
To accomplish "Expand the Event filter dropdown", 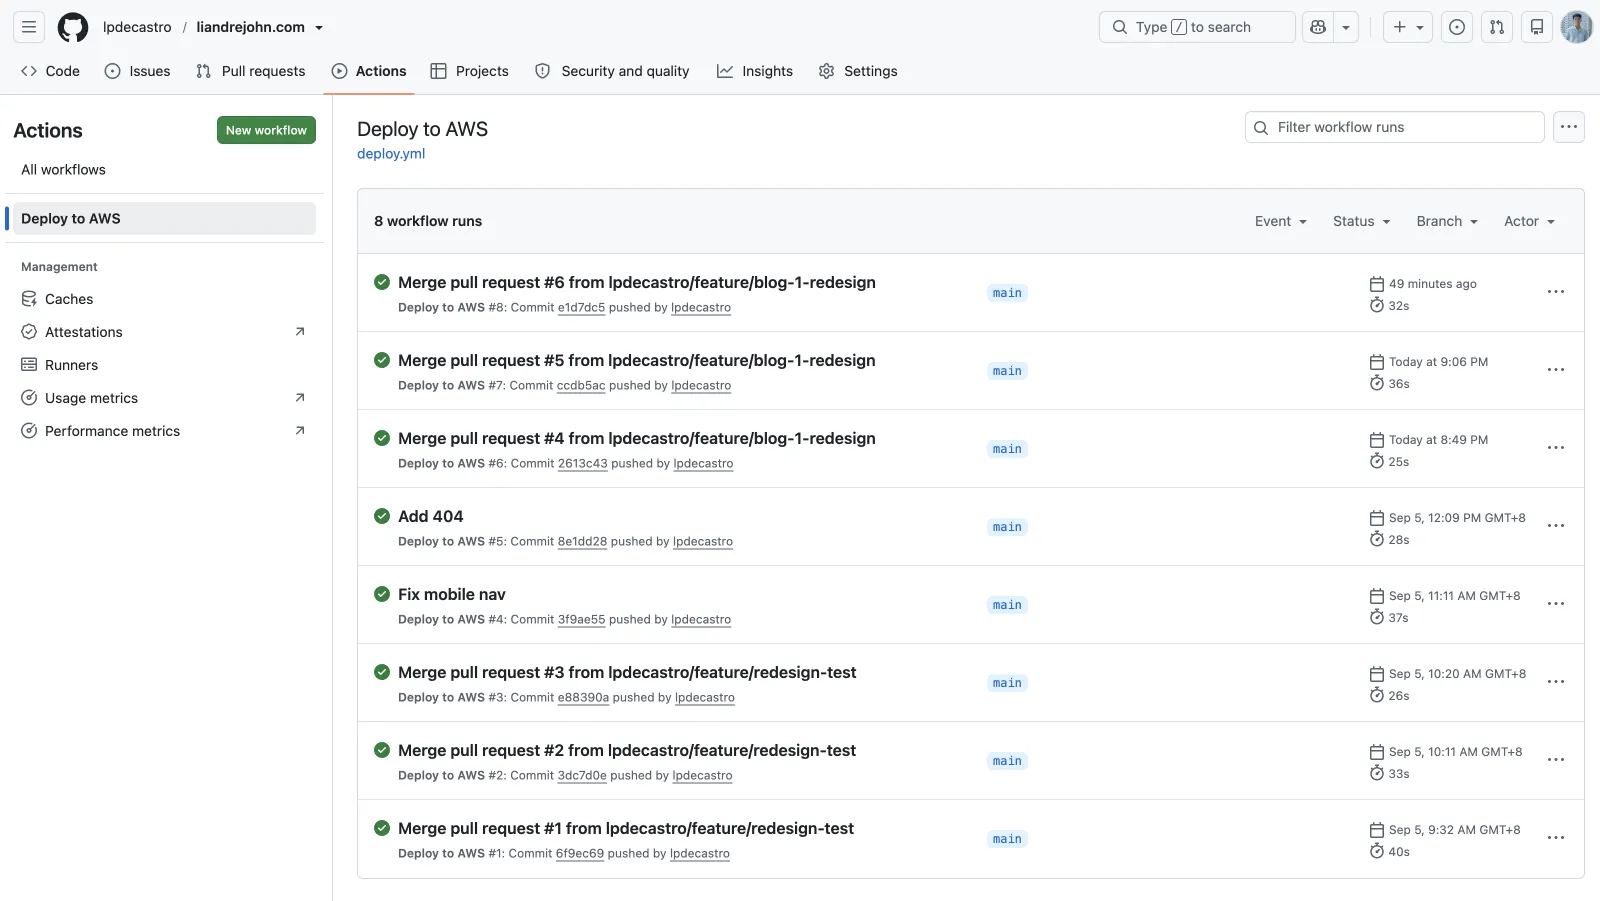I will (1281, 221).
